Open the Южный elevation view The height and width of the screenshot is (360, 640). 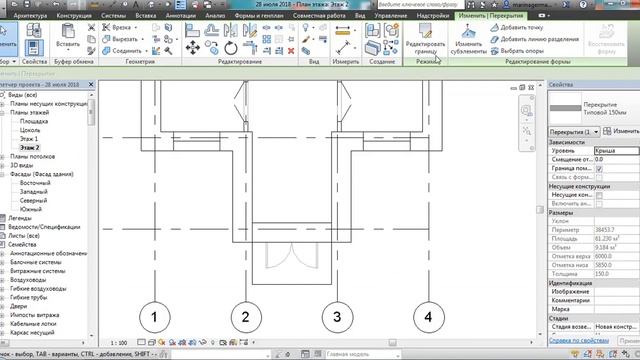pos(31,209)
